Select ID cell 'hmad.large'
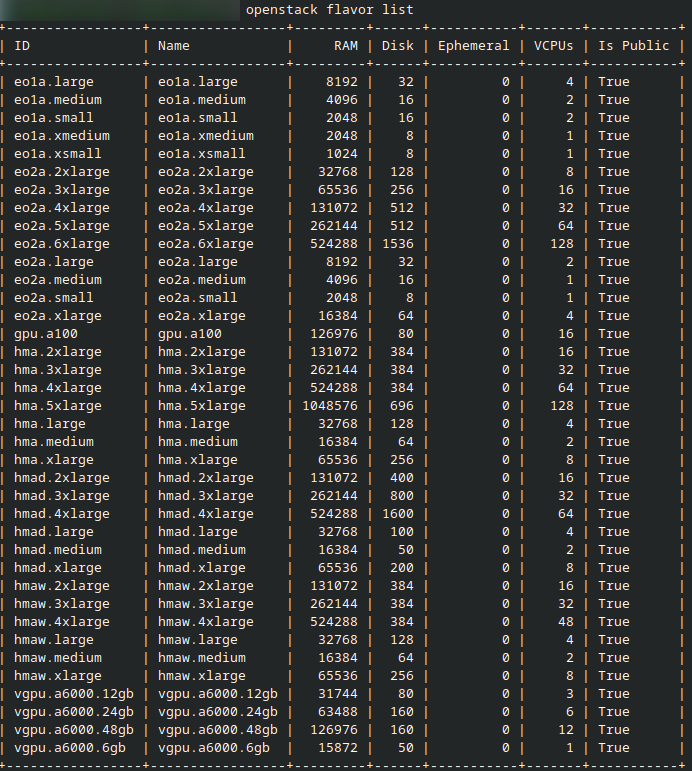Screen dimensions: 692x771 (54, 532)
